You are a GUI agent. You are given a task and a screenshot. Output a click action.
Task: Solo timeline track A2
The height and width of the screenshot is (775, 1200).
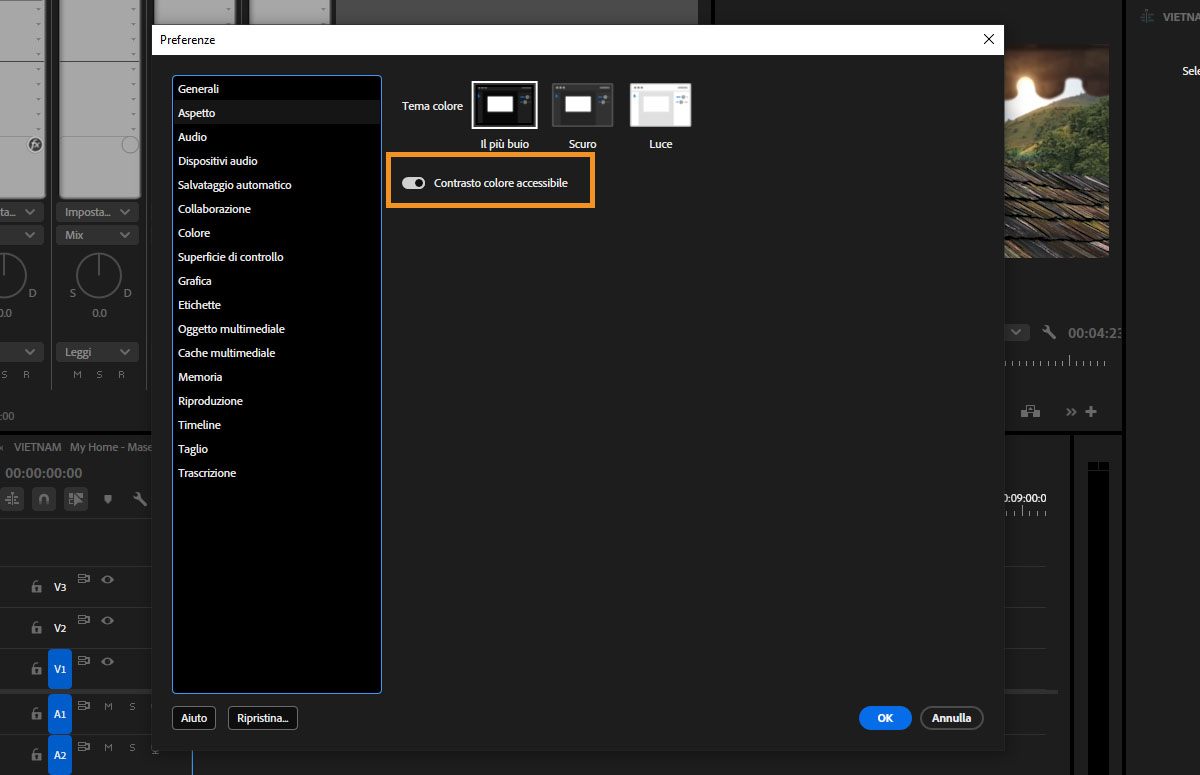[x=132, y=747]
